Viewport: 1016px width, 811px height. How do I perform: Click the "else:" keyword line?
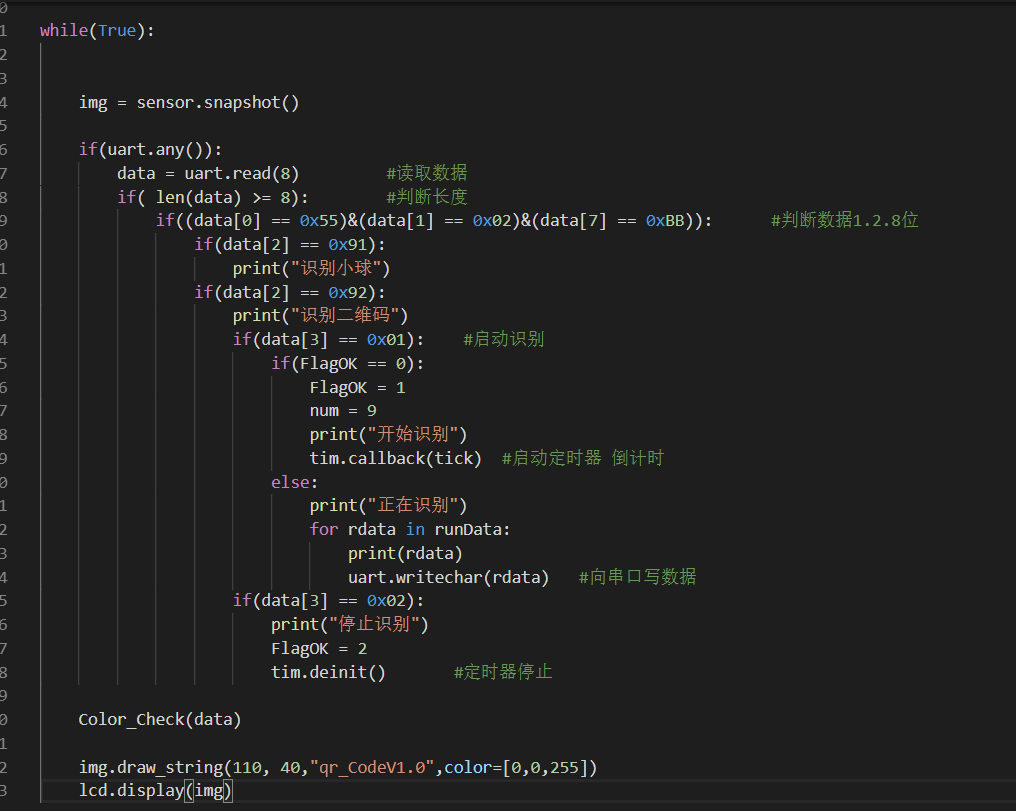(x=294, y=483)
